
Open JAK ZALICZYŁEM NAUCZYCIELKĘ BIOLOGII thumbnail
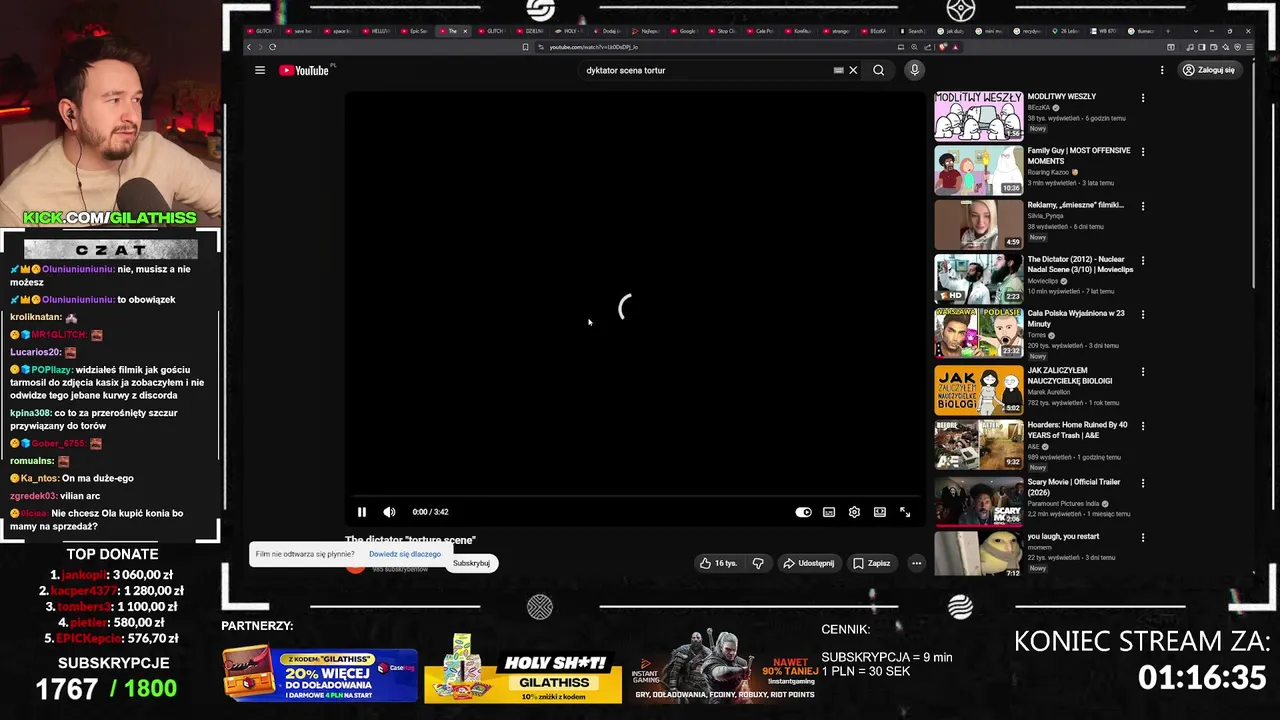979,390
